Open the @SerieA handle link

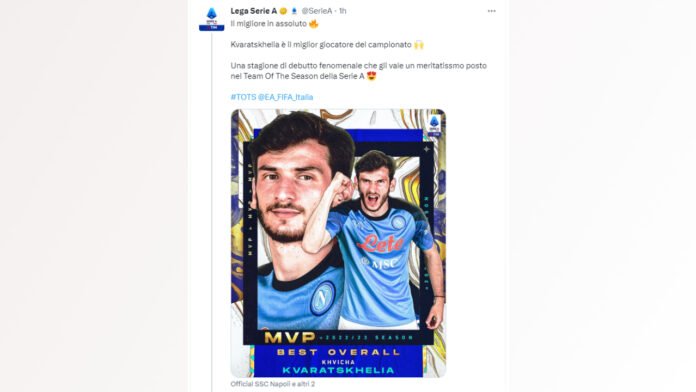[316, 11]
